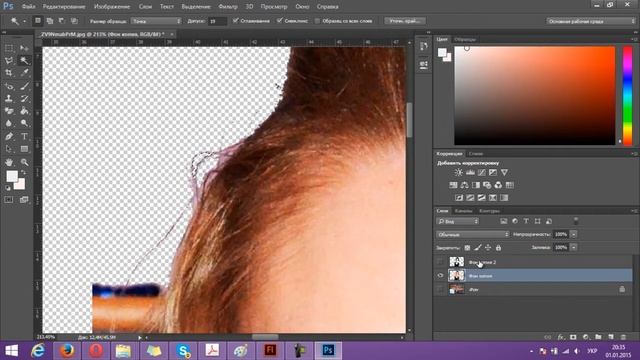This screenshot has height=360, width=640.
Task: Adjust the hue spectrum slider
Action: coord(627,96)
